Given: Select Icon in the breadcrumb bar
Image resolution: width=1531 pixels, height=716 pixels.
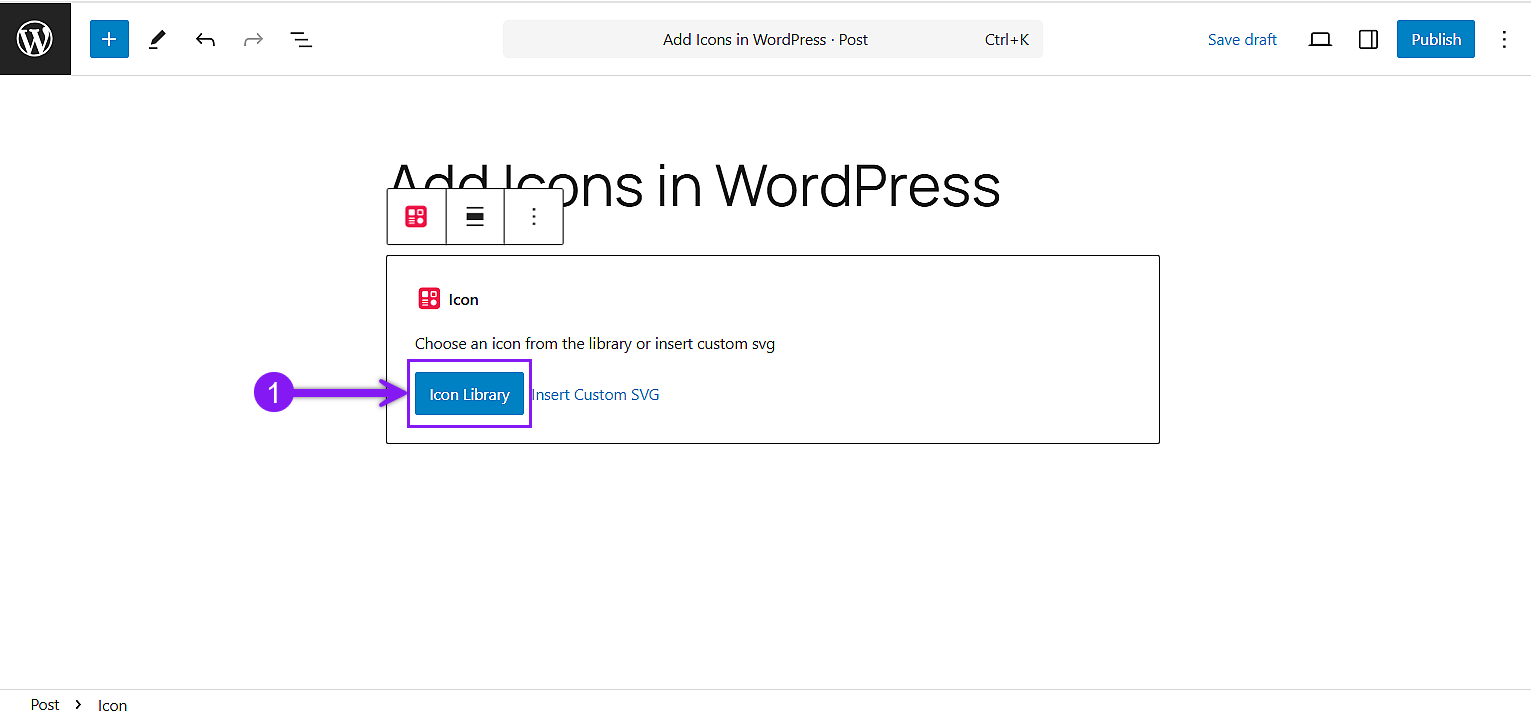Looking at the screenshot, I should pyautogui.click(x=112, y=705).
